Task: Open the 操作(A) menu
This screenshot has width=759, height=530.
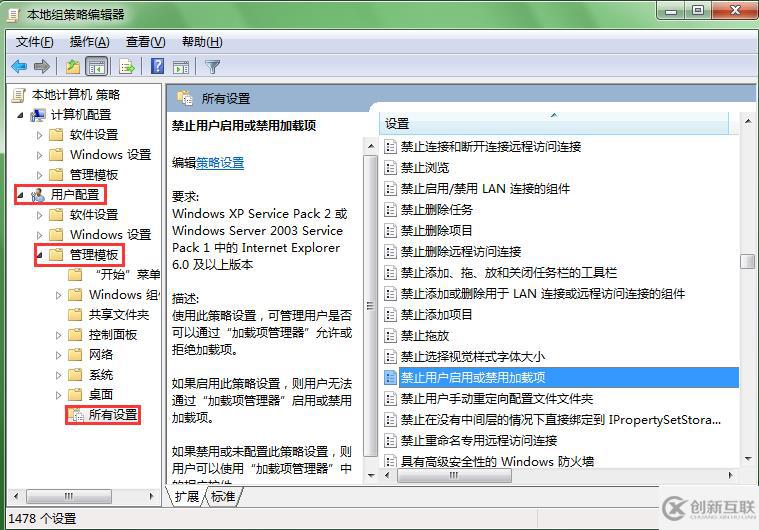Action: [x=90, y=42]
